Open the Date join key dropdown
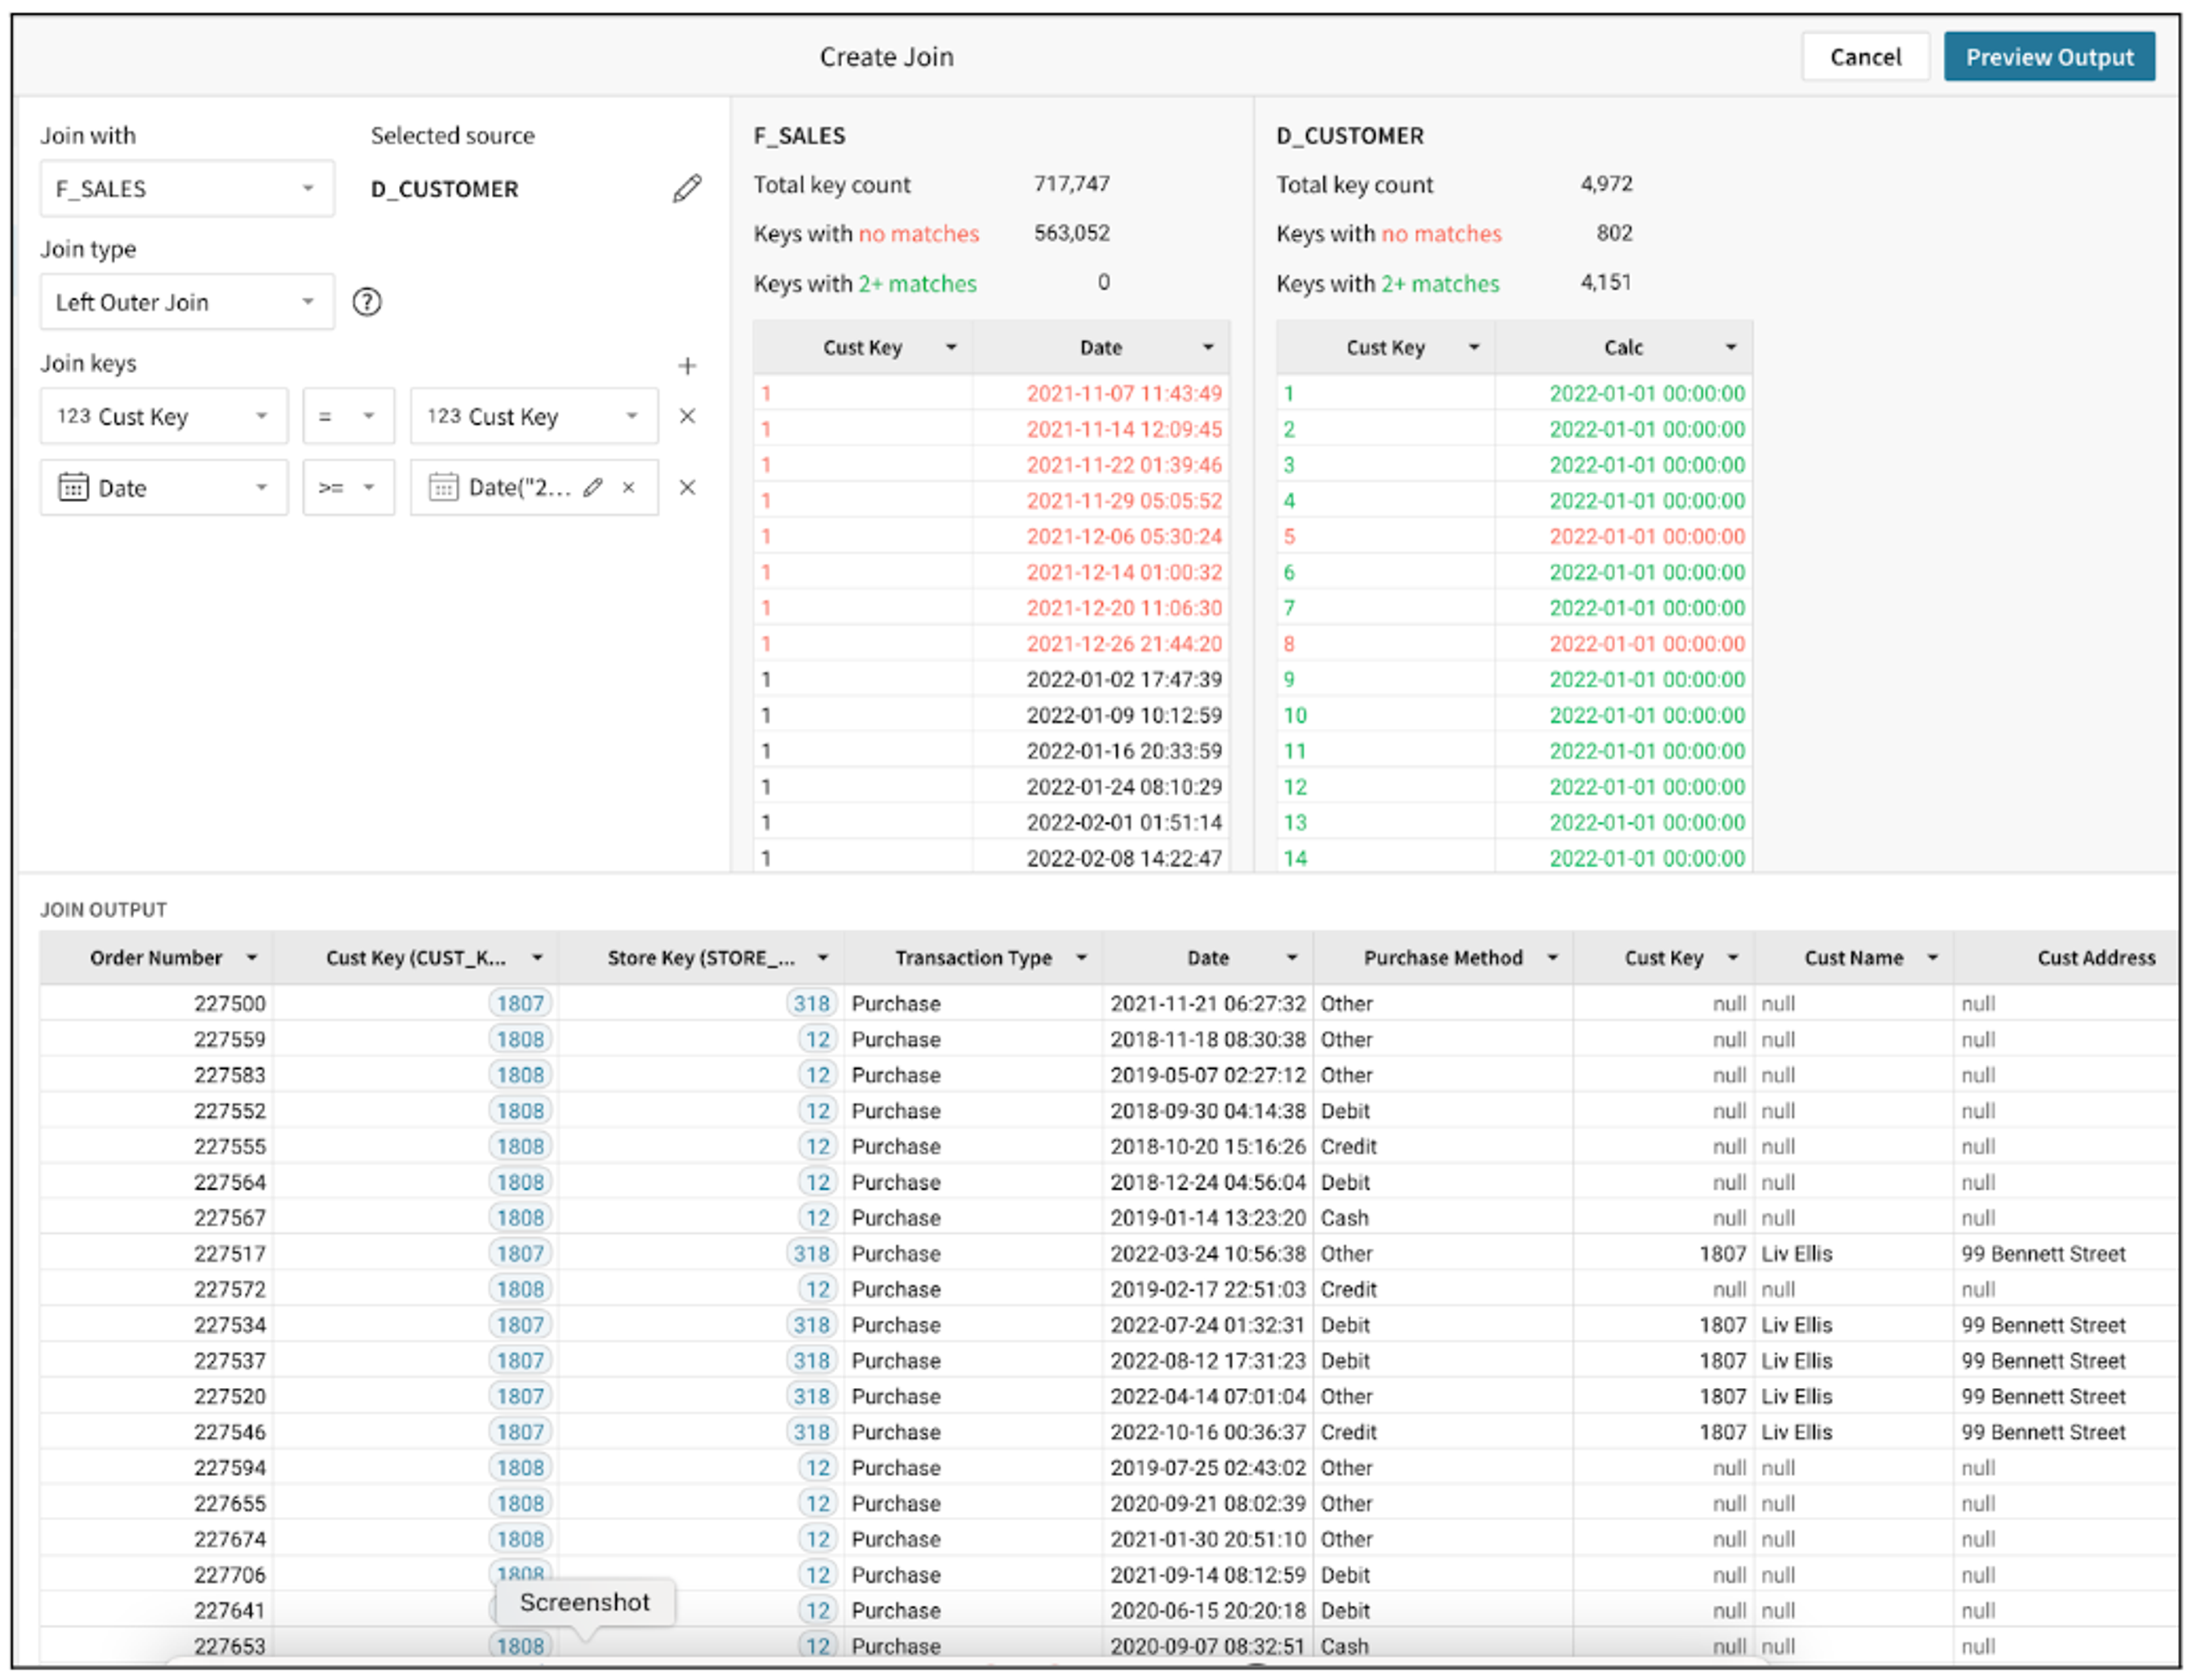Viewport: 2191px width, 1680px height. [x=164, y=487]
